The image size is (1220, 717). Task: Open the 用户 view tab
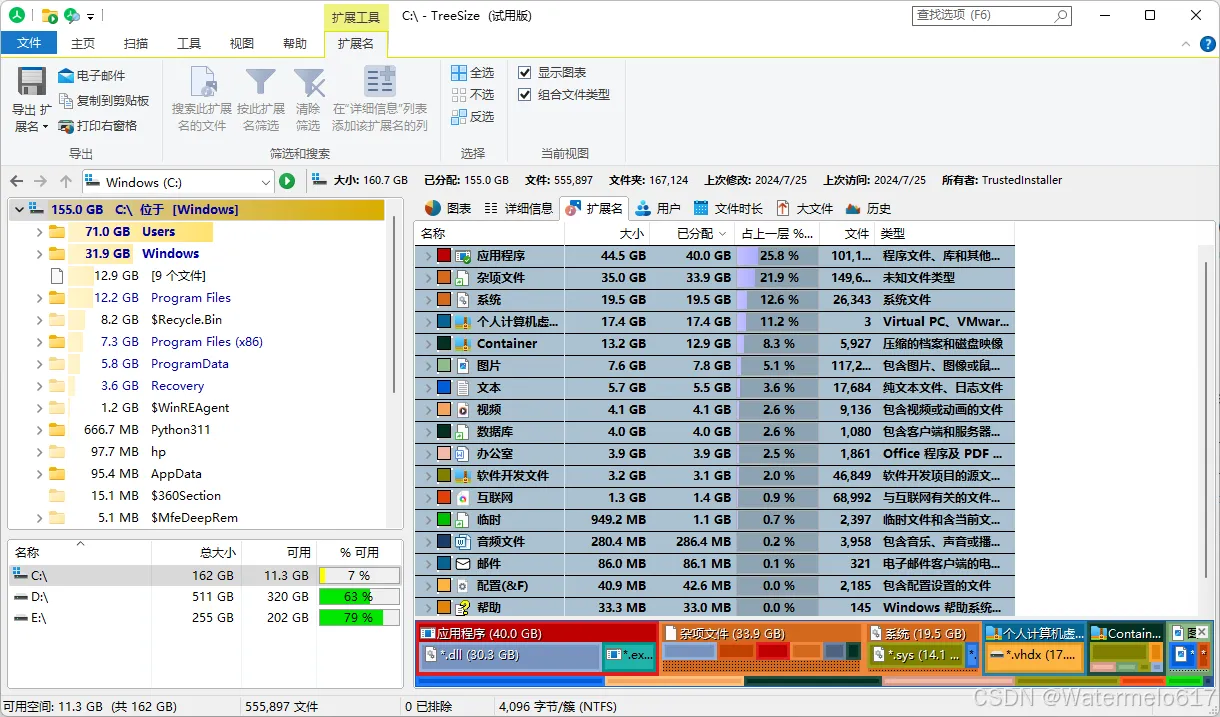click(x=658, y=209)
